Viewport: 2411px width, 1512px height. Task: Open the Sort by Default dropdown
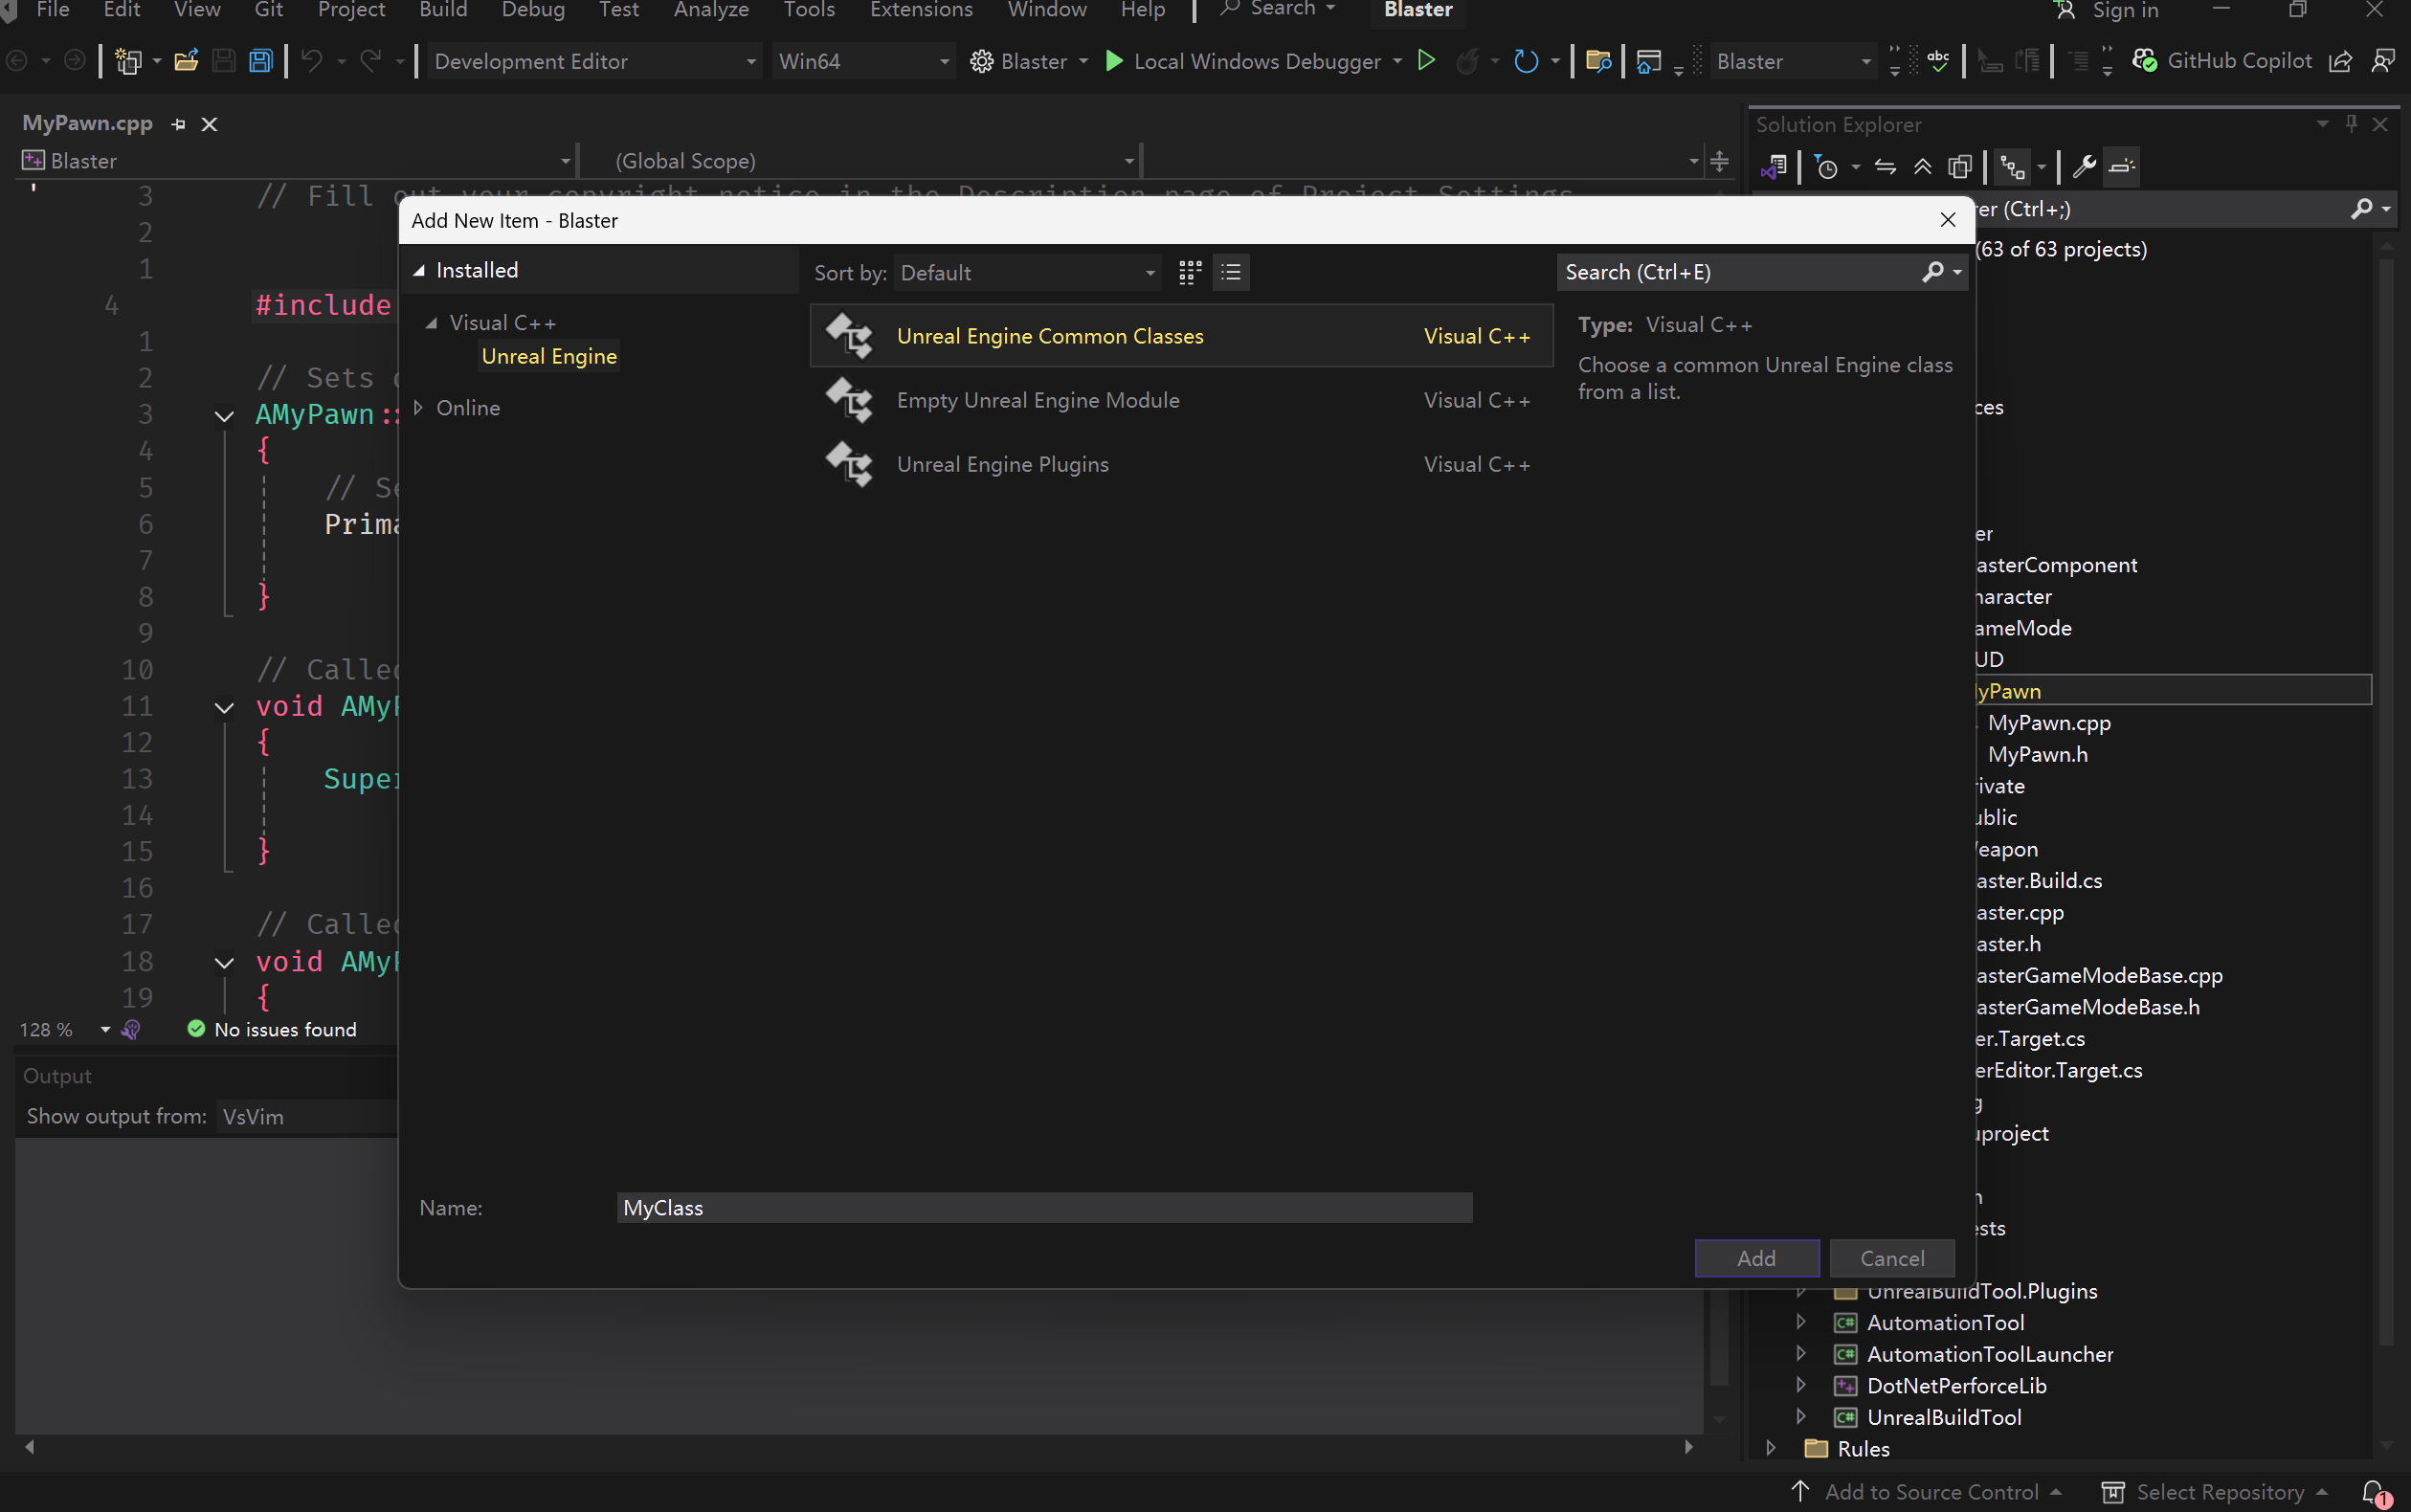[1027, 272]
